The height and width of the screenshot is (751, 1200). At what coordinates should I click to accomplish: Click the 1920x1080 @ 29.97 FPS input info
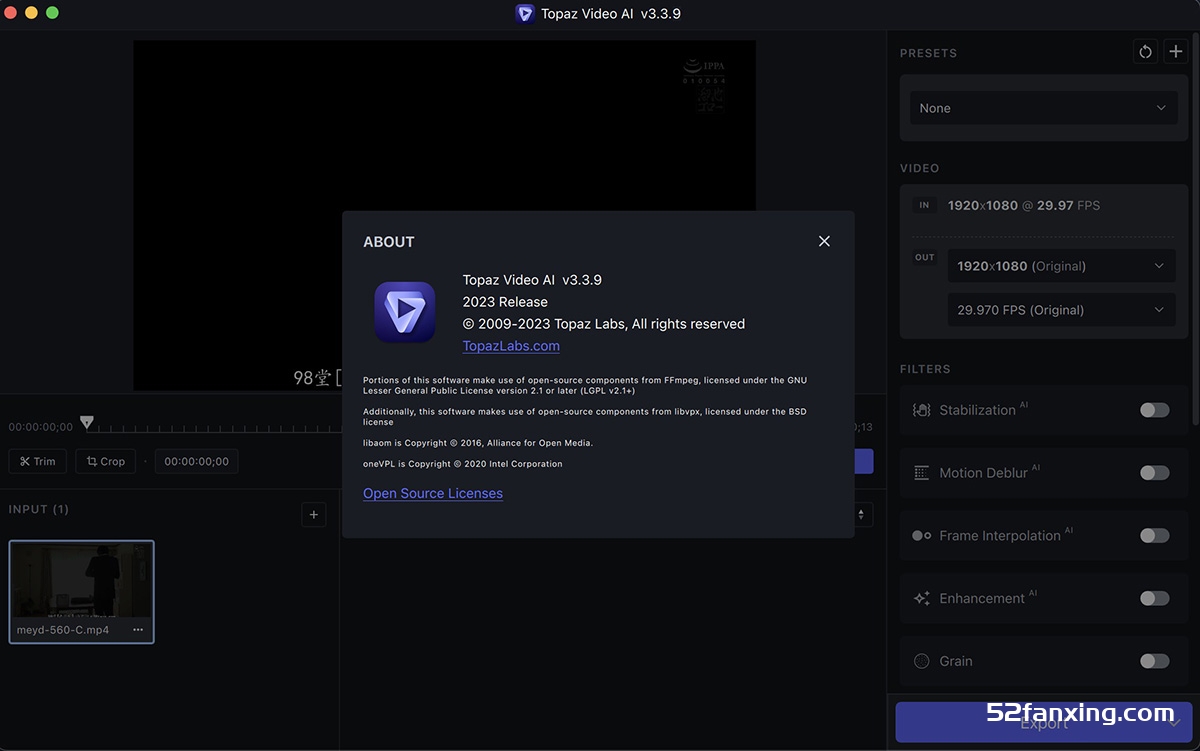(1023, 205)
